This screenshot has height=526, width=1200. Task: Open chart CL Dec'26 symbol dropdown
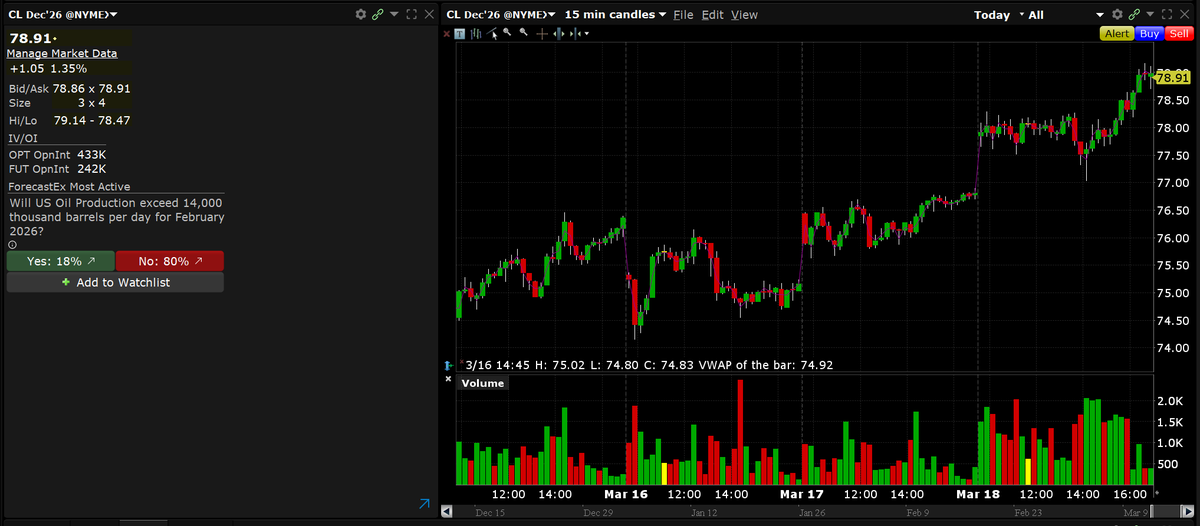pos(501,14)
